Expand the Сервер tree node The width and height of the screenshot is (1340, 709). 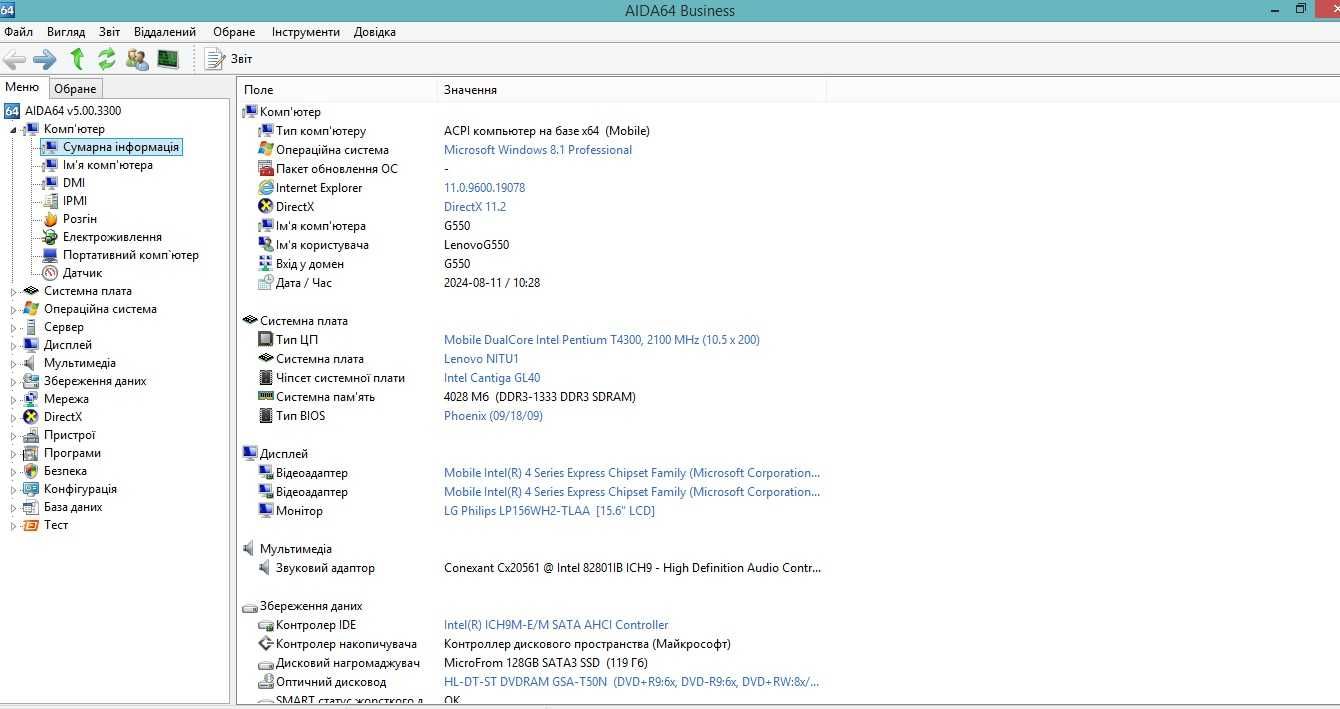point(14,327)
